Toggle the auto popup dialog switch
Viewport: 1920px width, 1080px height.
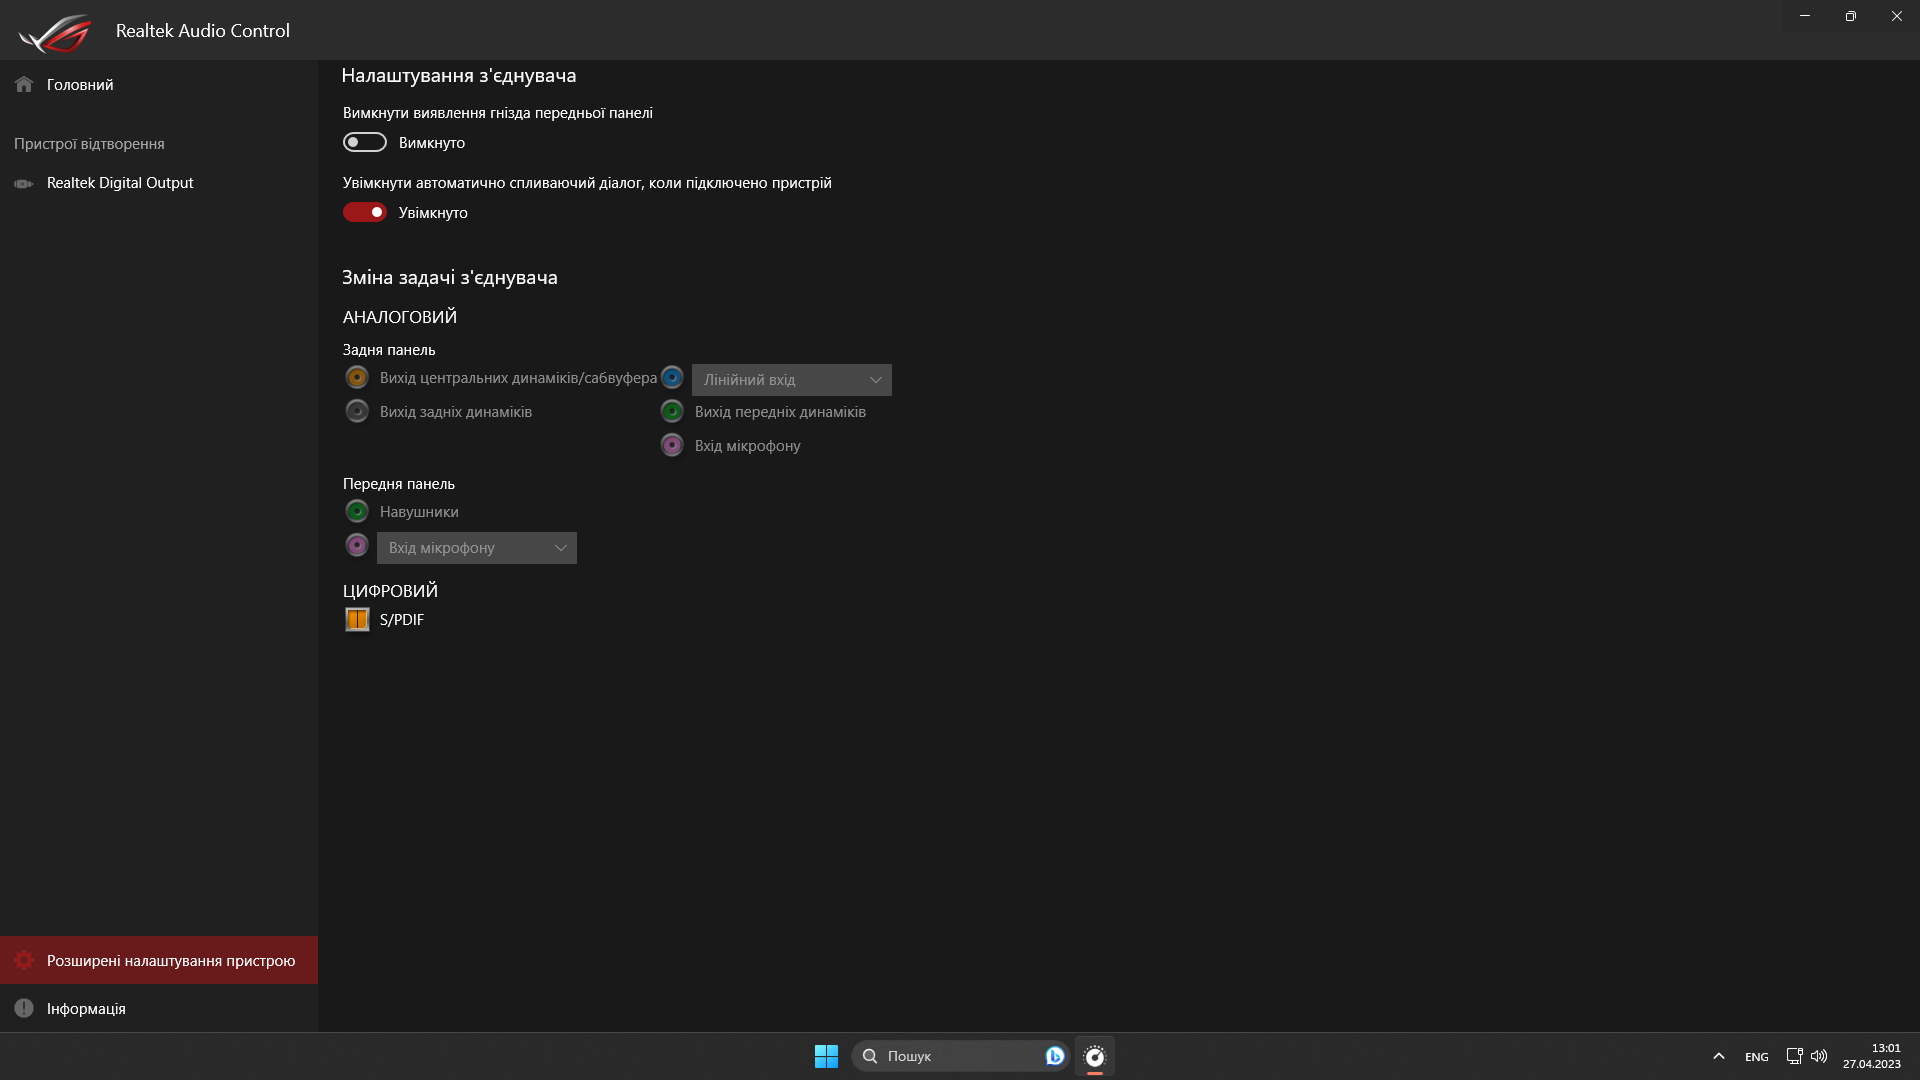pyautogui.click(x=365, y=212)
